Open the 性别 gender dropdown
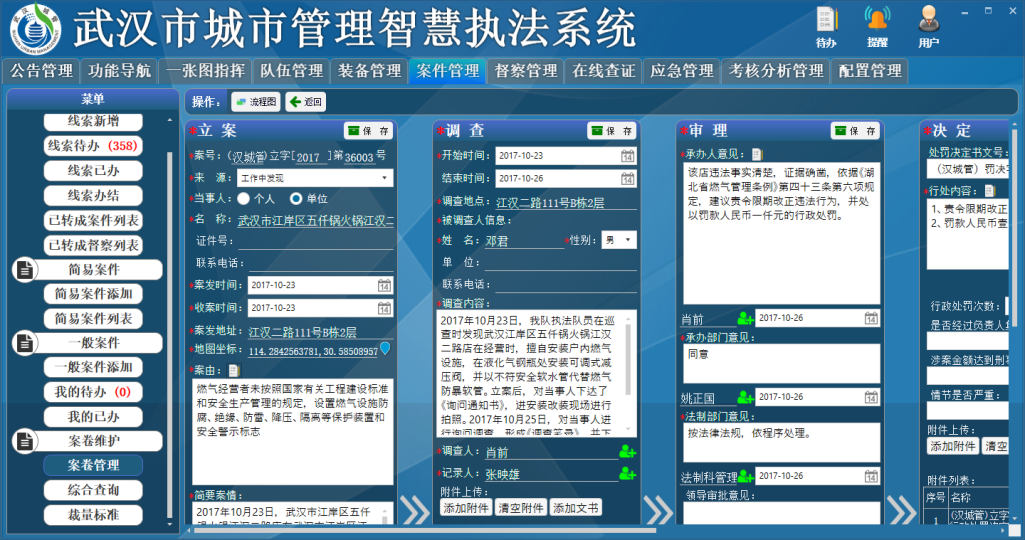This screenshot has width=1025, height=540. (x=618, y=240)
